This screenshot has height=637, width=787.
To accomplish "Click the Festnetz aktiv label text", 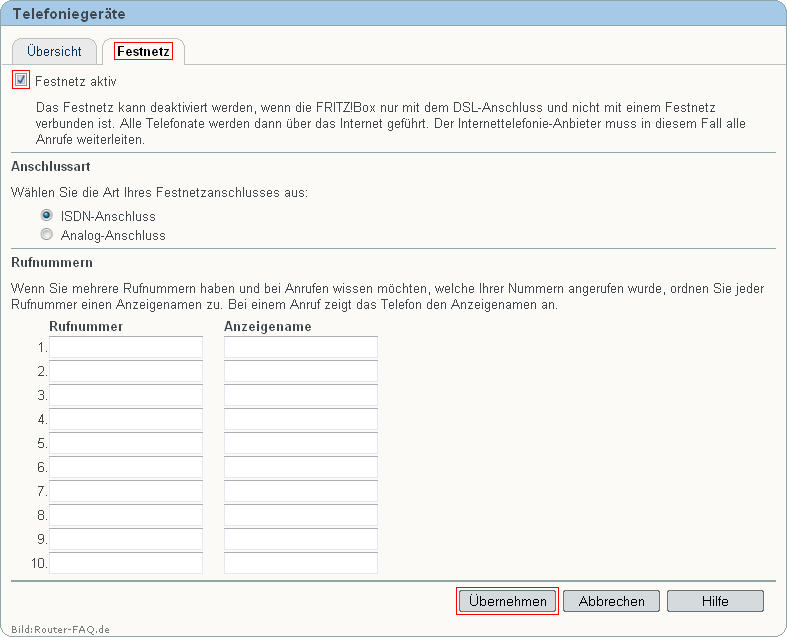I will pyautogui.click(x=76, y=81).
